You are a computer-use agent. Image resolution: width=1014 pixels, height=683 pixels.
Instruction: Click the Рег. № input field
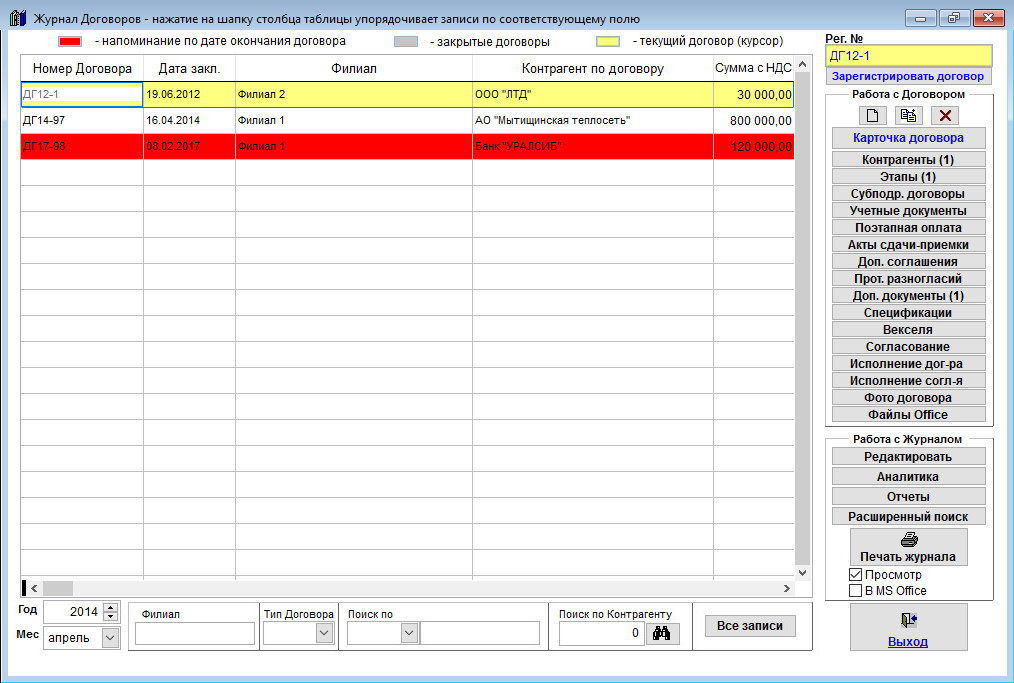[909, 56]
